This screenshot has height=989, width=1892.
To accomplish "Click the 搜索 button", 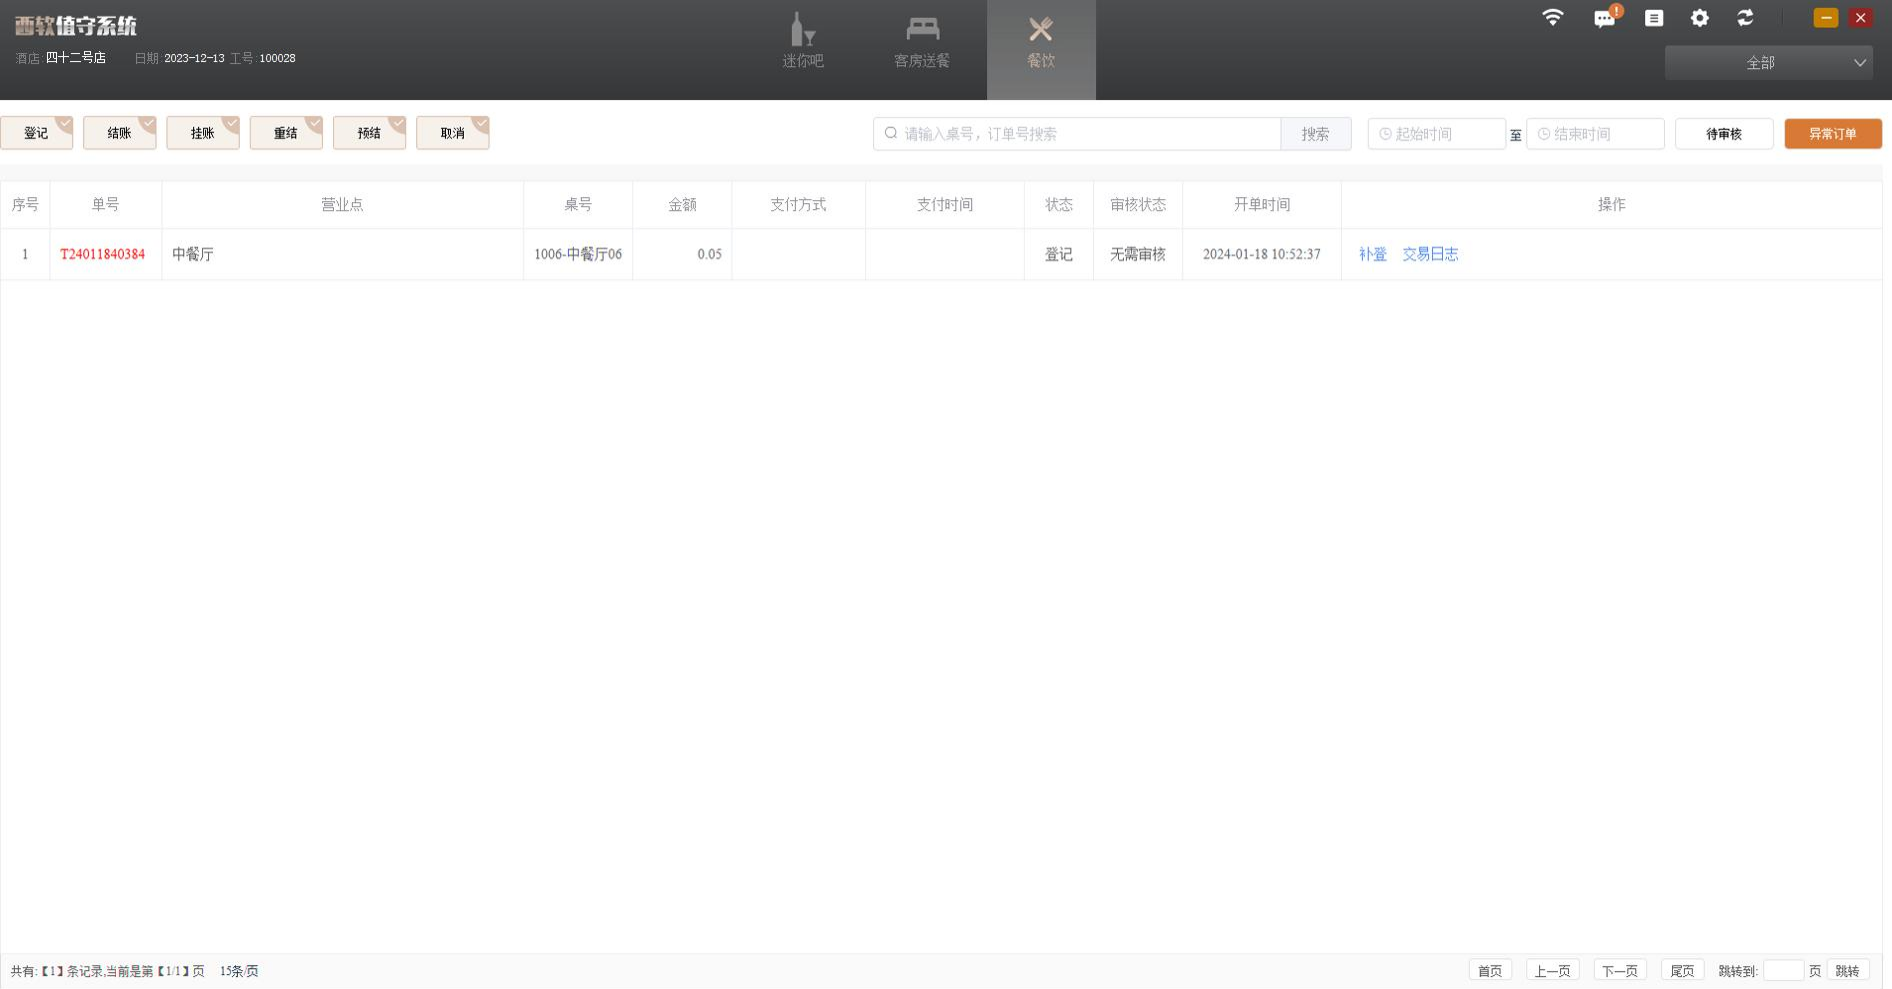I will tap(1315, 134).
